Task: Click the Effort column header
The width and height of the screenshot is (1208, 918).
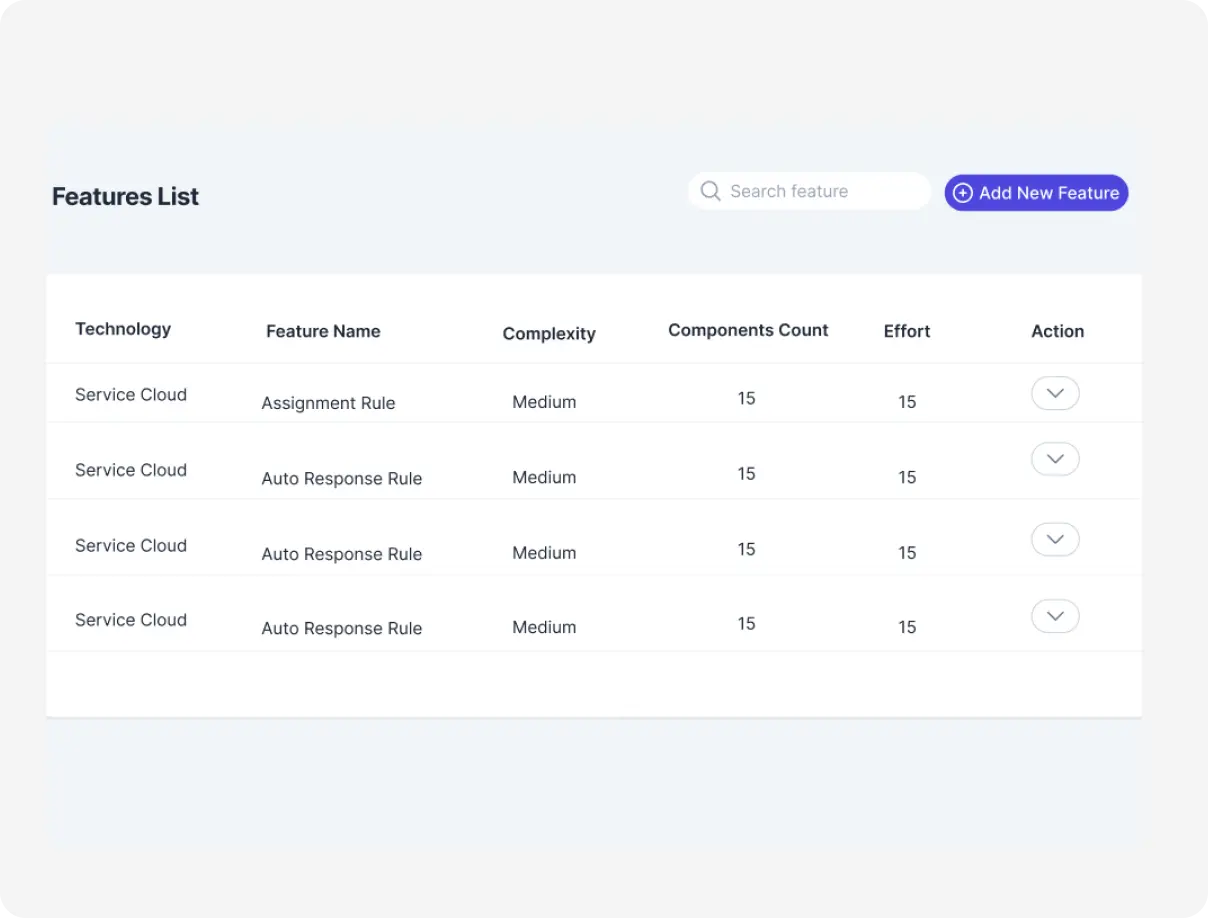Action: coord(907,331)
